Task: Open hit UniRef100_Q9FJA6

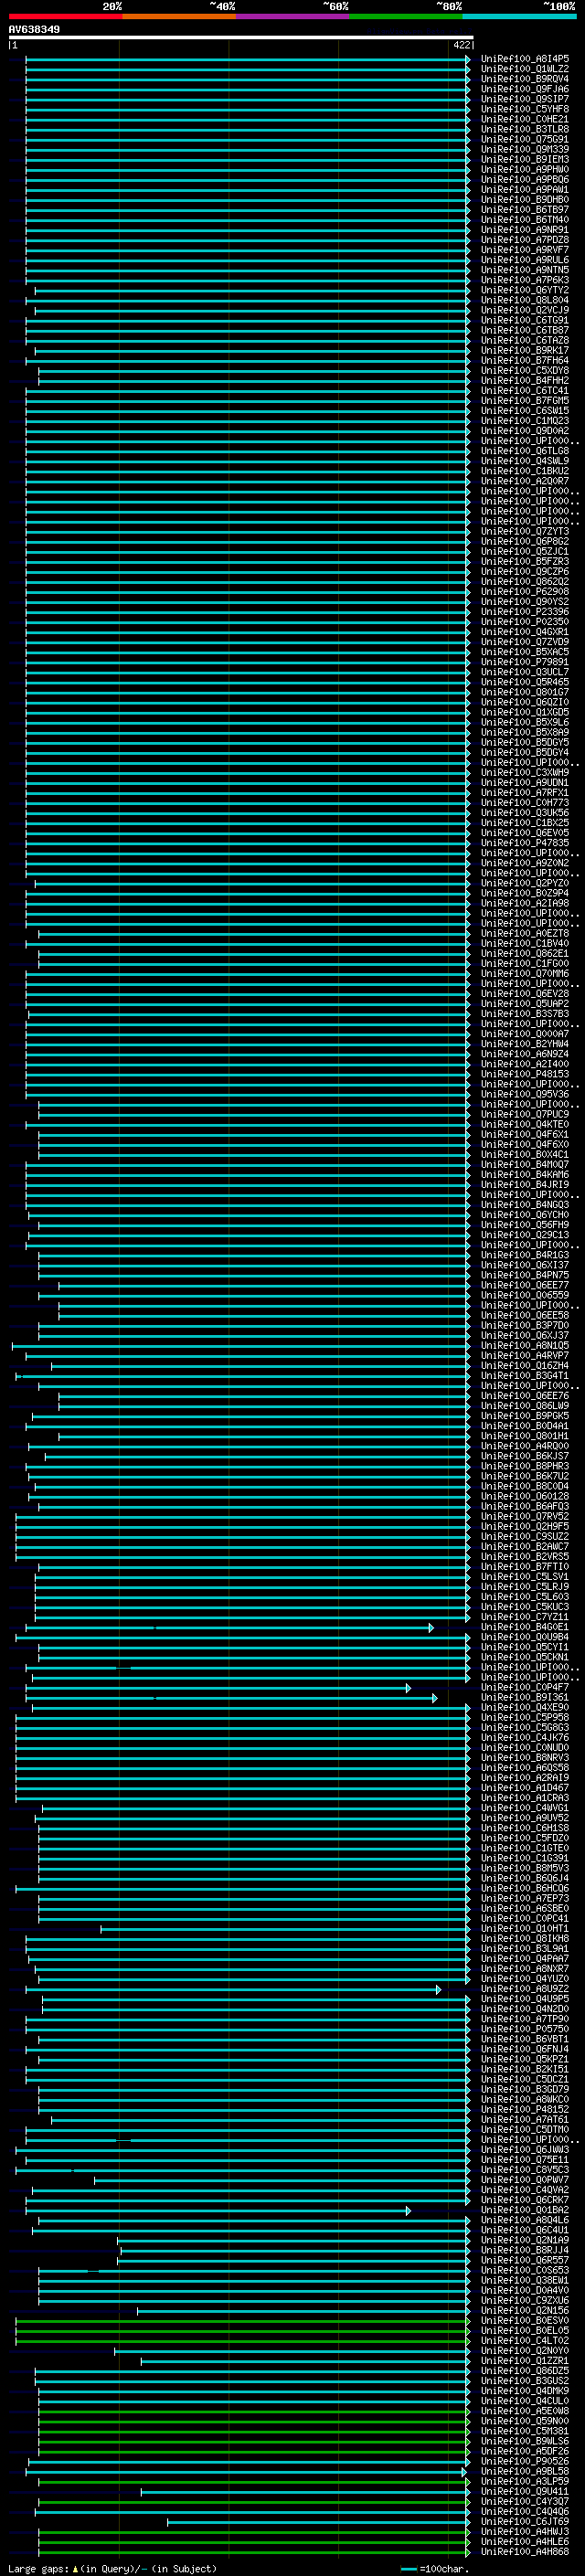Action: 525,89
